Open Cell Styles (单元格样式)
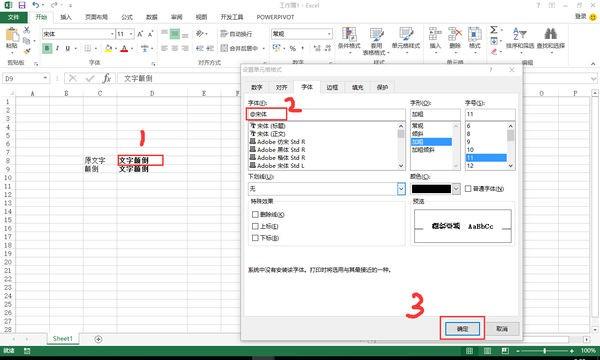 tap(406, 40)
